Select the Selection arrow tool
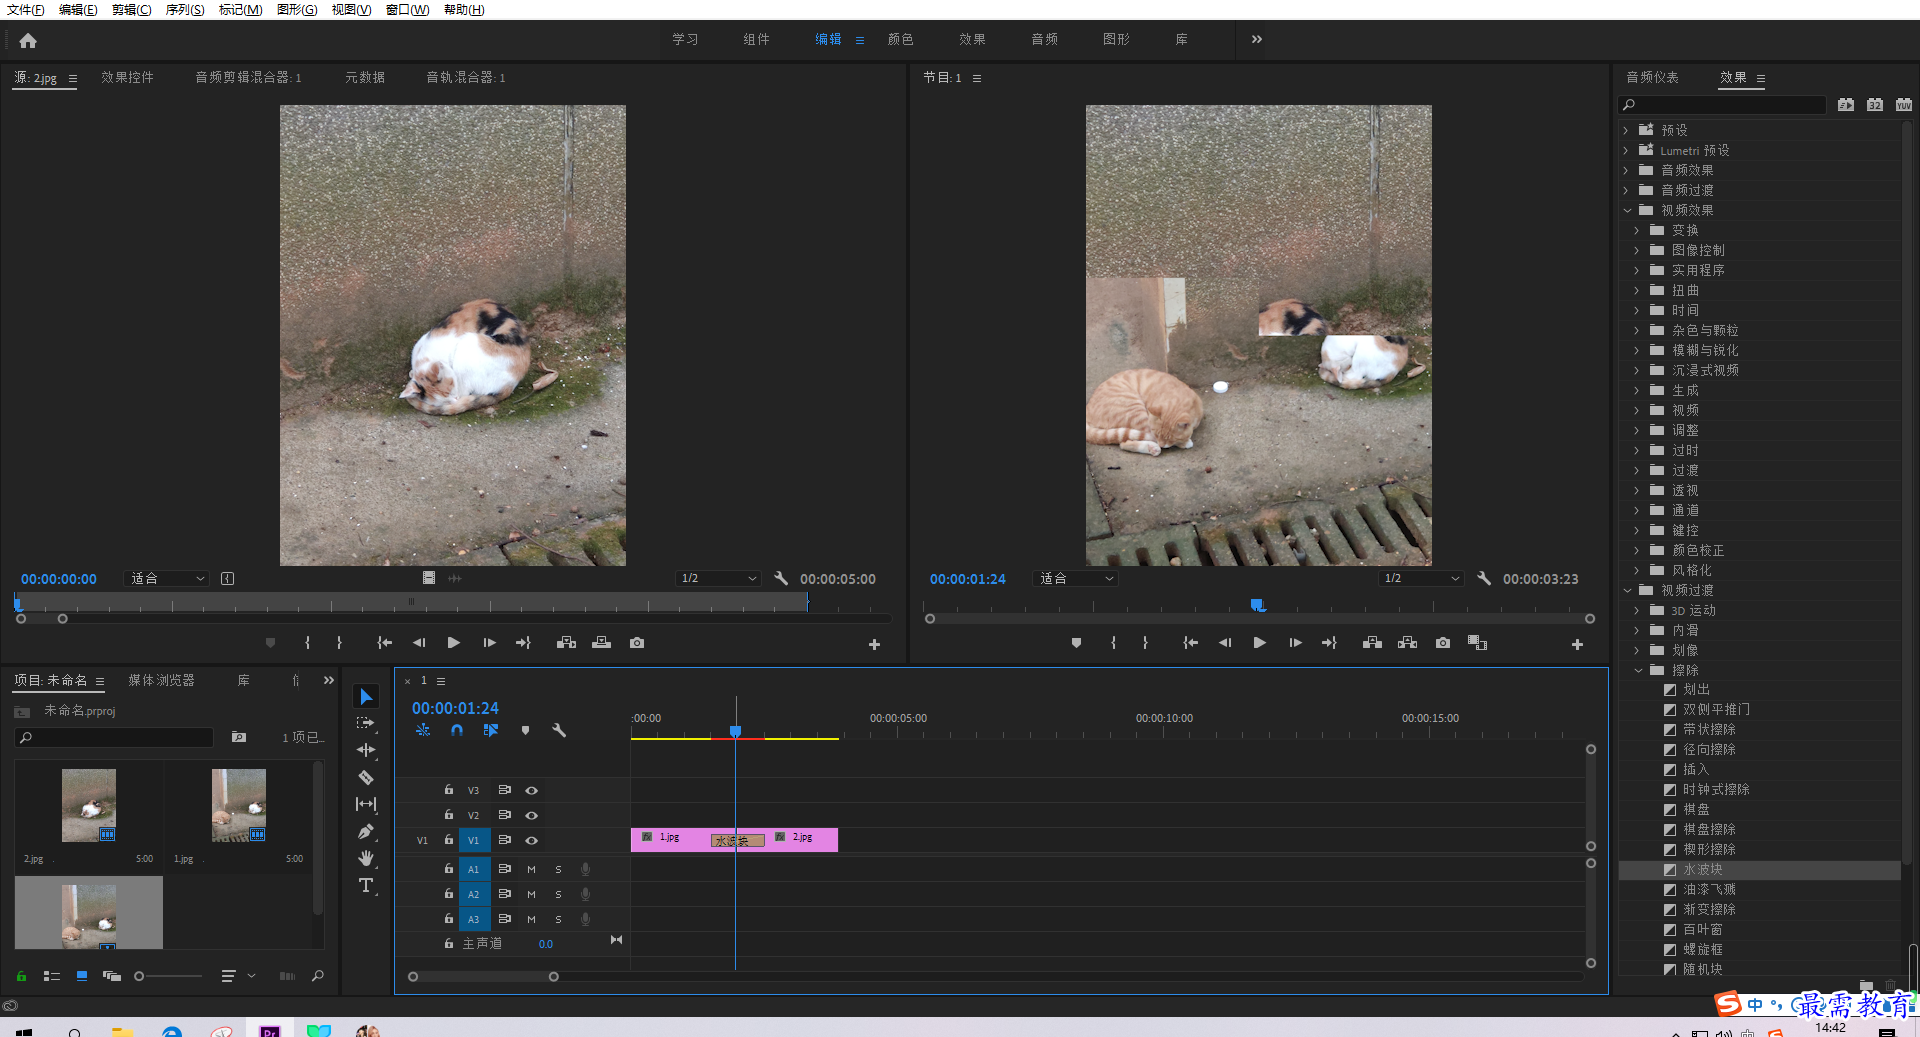 click(366, 696)
